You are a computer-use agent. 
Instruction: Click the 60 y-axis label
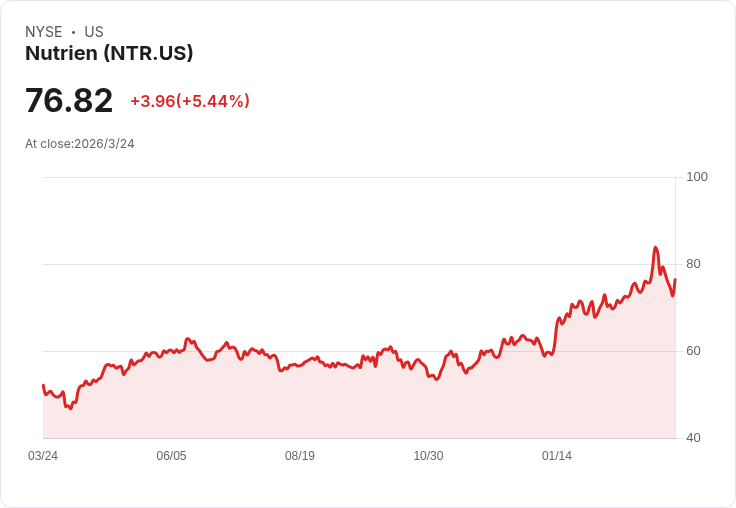click(693, 351)
